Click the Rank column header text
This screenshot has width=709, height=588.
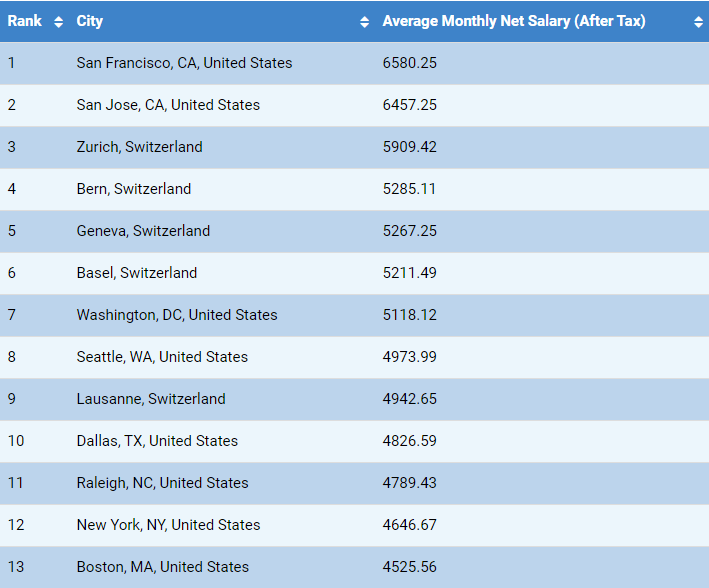coord(25,21)
